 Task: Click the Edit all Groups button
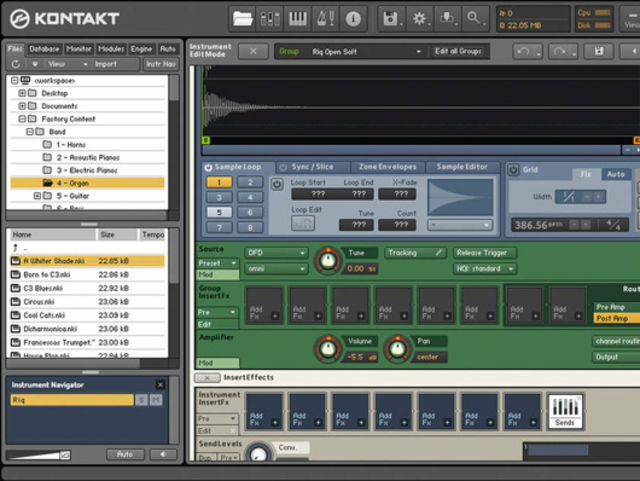(458, 51)
